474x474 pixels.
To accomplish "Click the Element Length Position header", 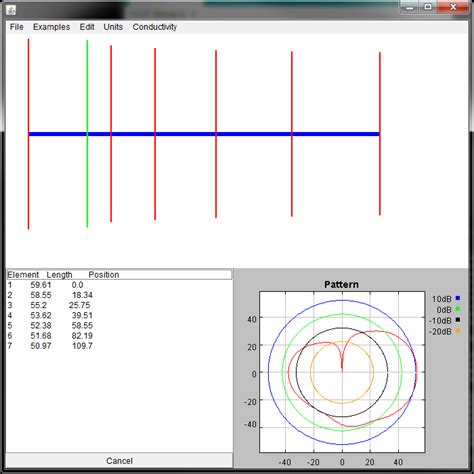I will (x=119, y=275).
